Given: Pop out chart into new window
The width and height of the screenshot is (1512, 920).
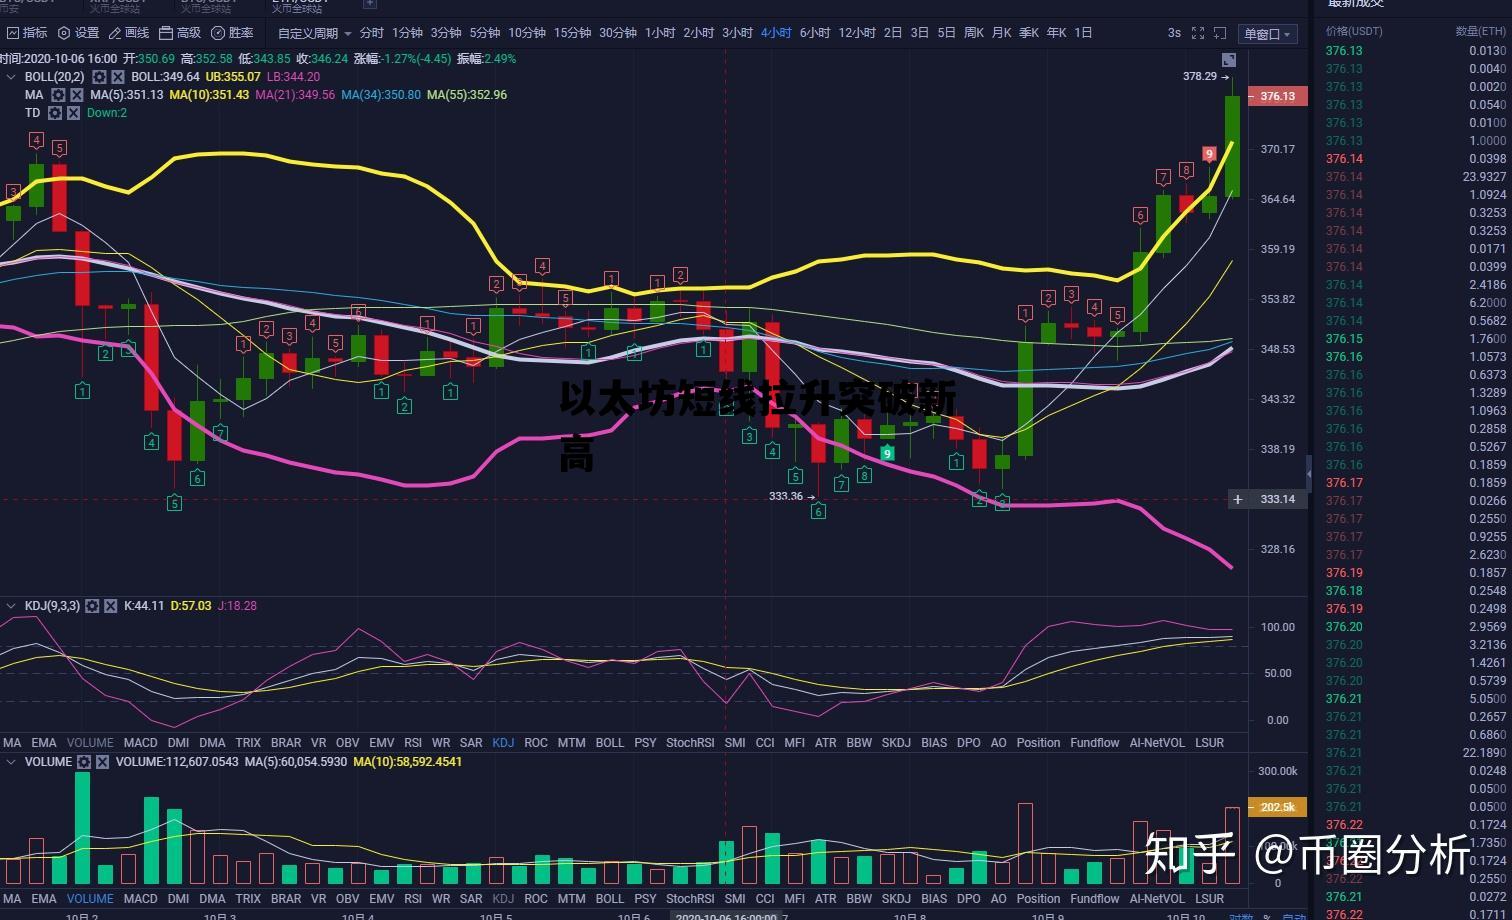Looking at the screenshot, I should pos(1221,33).
